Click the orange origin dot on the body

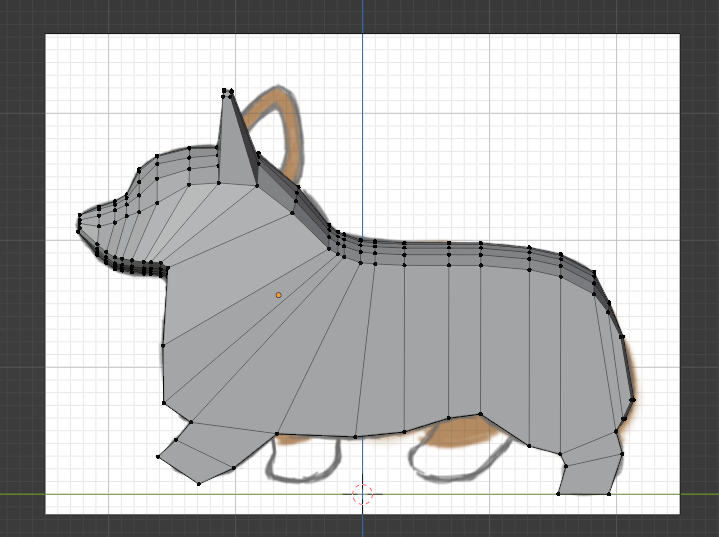[278, 295]
